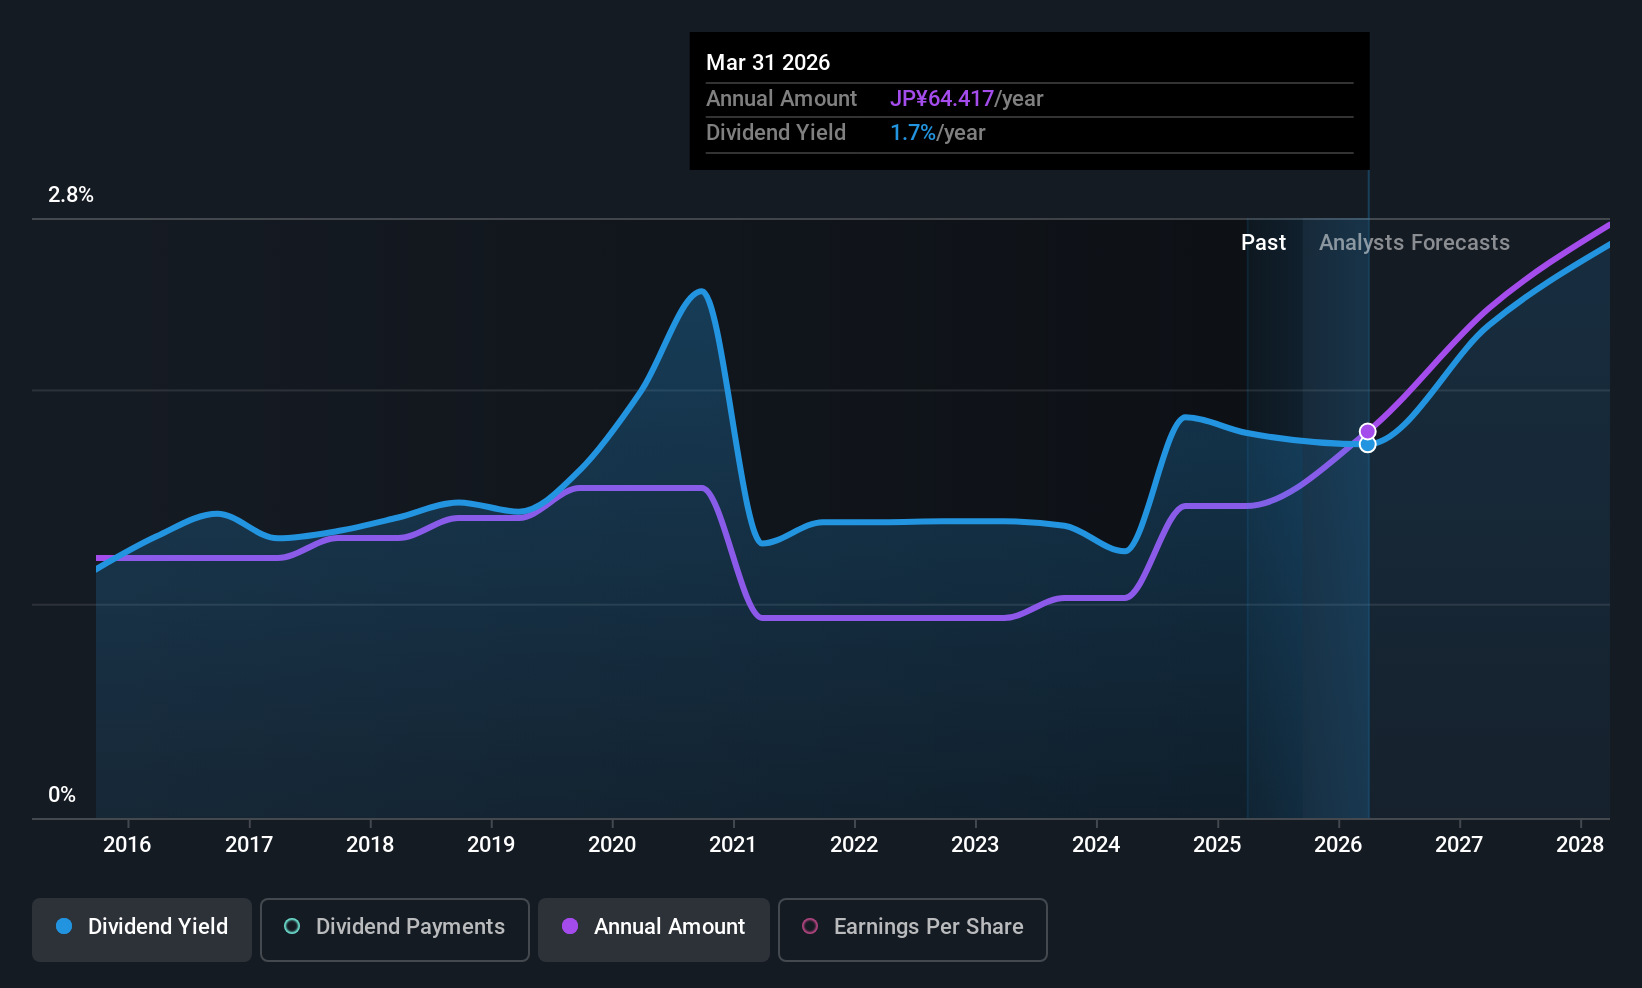Viewport: 1642px width, 988px height.
Task: Click the Analysts Forecasts region label
Action: (1414, 243)
